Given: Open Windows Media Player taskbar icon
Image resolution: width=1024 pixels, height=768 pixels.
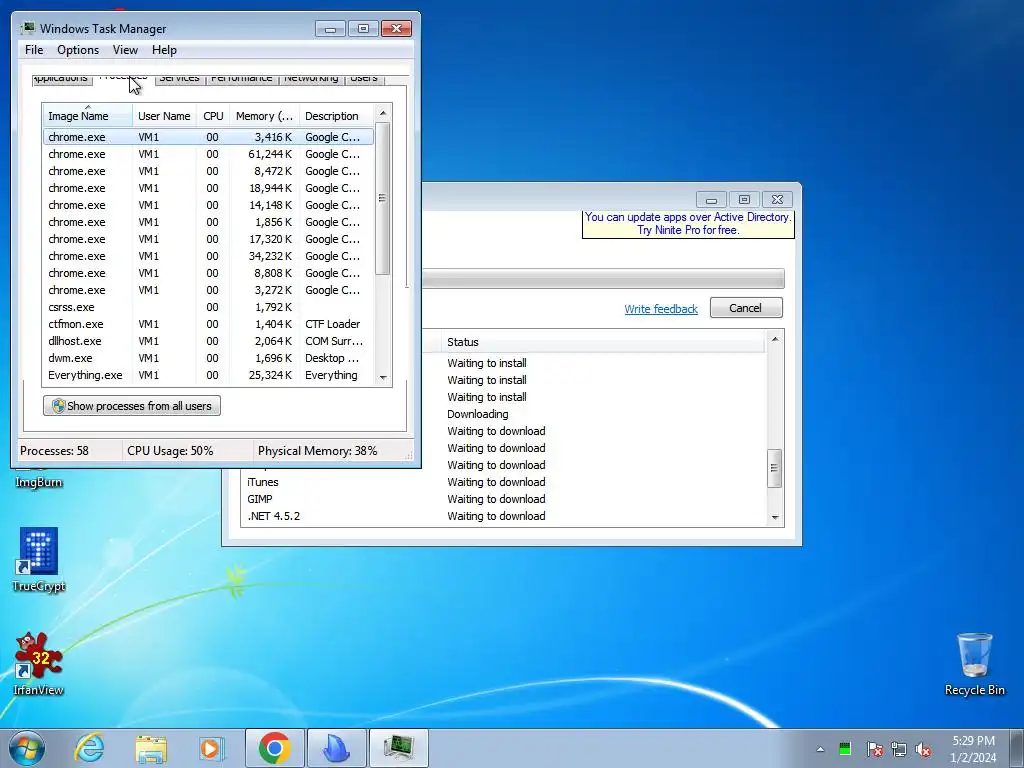Looking at the screenshot, I should coord(212,748).
